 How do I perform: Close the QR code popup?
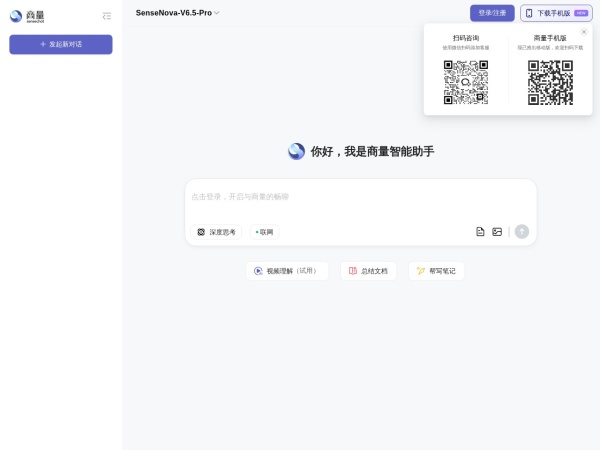coord(584,32)
